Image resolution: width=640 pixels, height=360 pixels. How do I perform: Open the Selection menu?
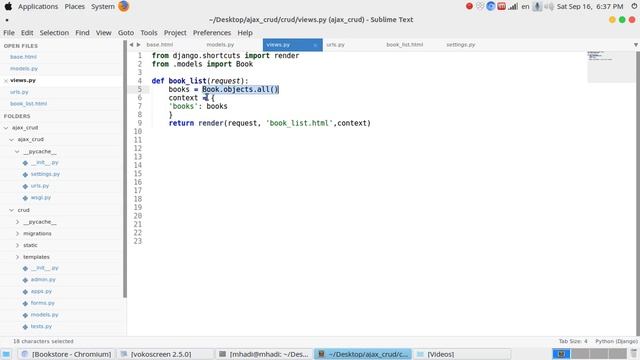(x=54, y=33)
